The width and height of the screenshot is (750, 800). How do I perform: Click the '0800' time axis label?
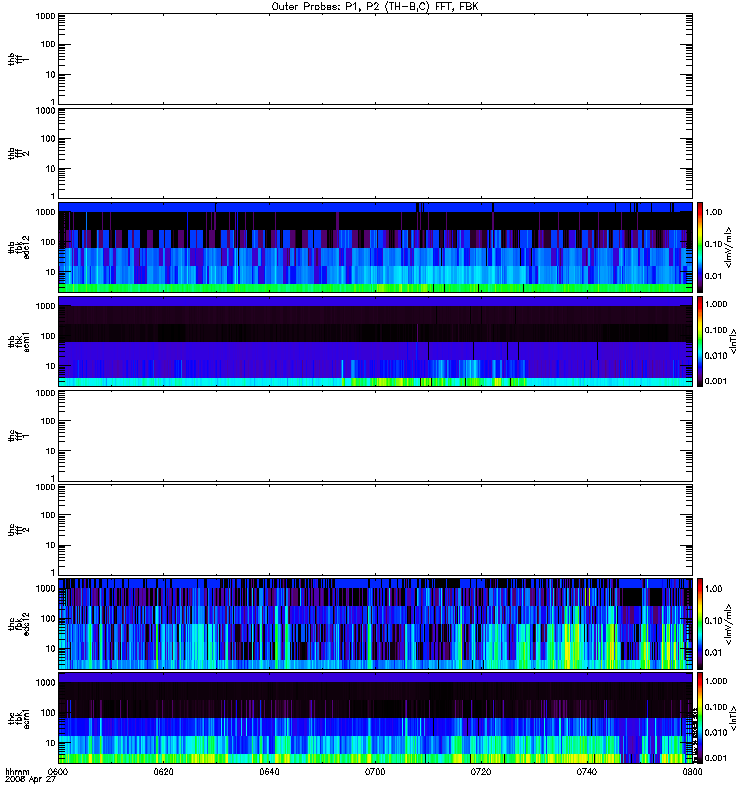point(692,771)
